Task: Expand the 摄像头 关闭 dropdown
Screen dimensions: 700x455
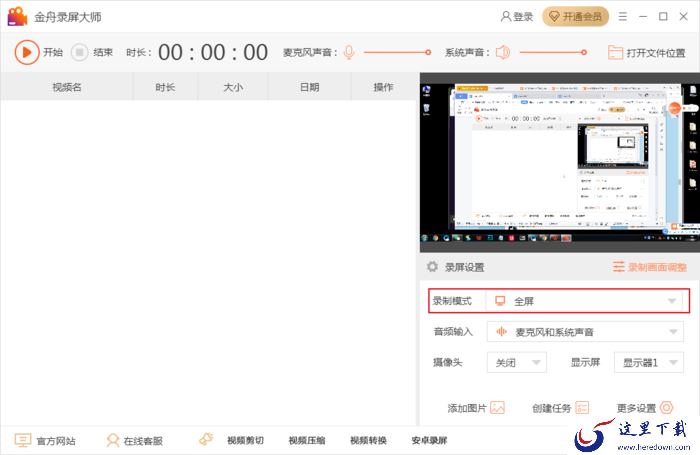Action: (517, 363)
